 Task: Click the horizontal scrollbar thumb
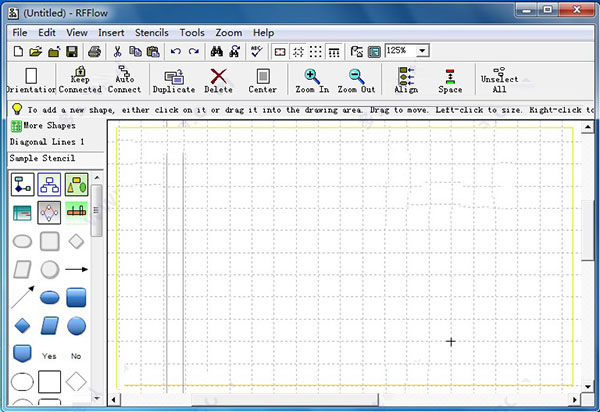tap(285, 400)
